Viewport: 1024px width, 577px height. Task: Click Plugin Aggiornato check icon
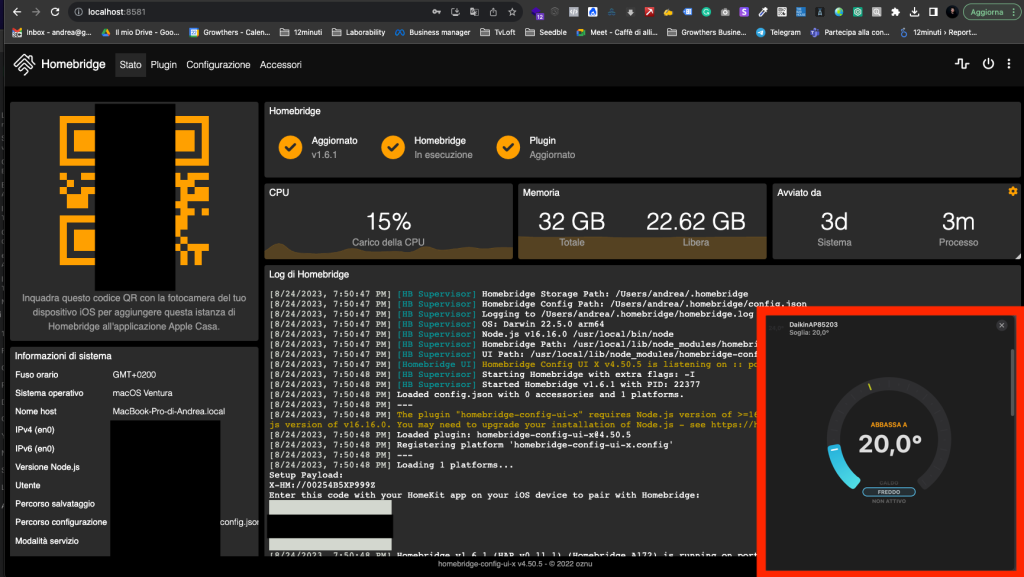tap(508, 148)
